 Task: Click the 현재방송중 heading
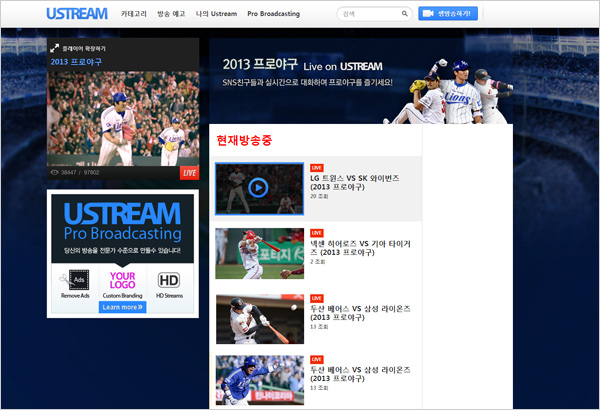click(244, 140)
